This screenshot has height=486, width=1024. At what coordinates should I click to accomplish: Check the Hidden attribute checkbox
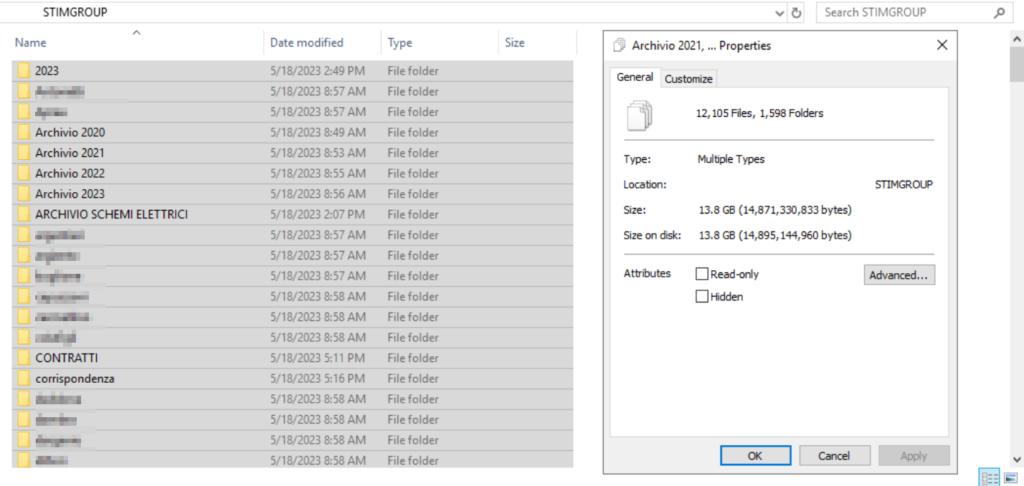pyautogui.click(x=702, y=297)
